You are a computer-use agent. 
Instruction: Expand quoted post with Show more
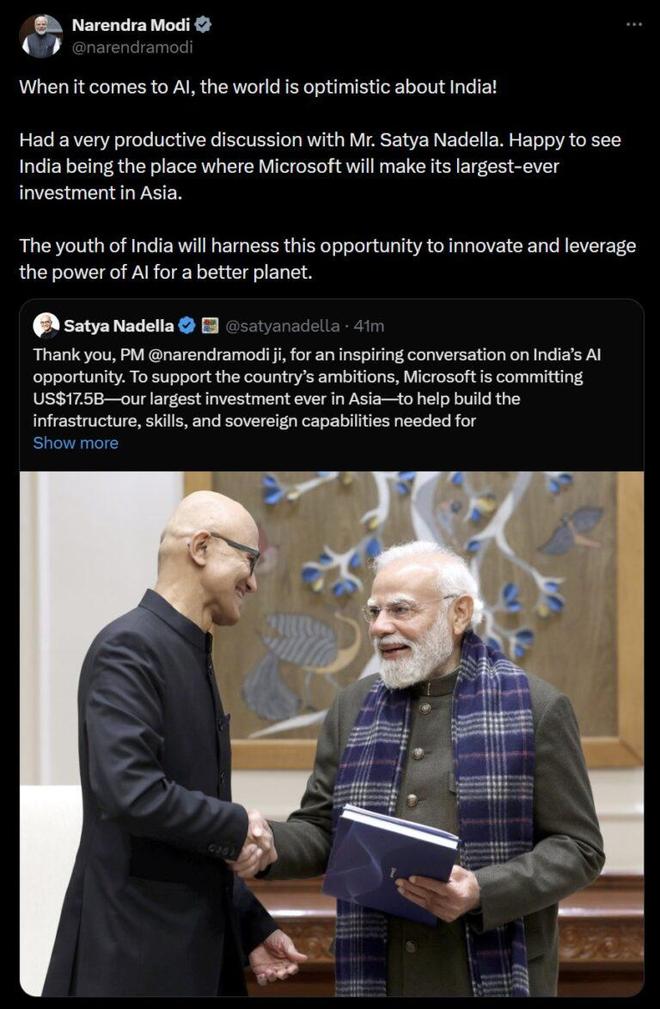pyautogui.click(x=75, y=443)
